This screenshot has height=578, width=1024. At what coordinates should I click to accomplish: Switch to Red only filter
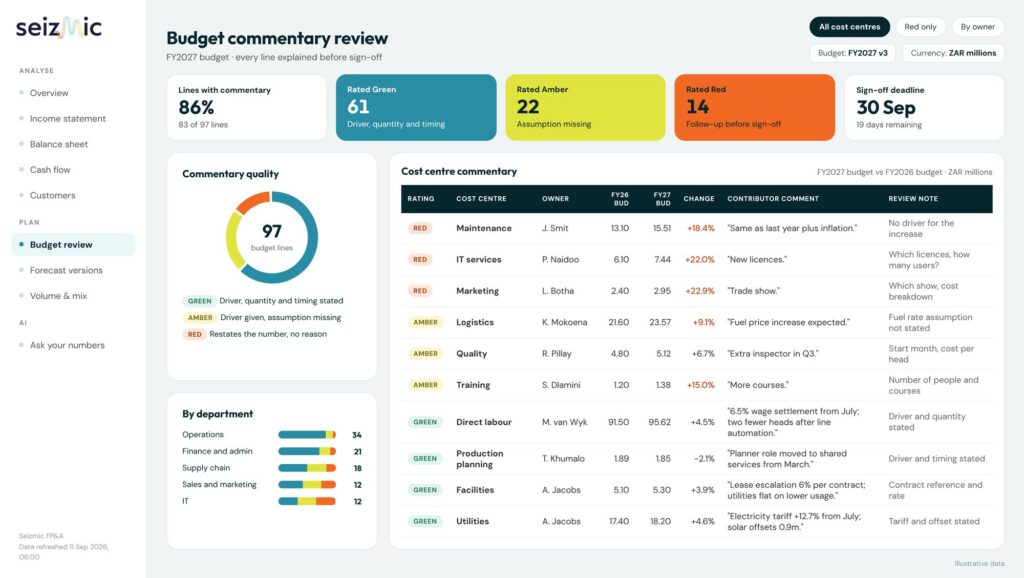point(920,27)
